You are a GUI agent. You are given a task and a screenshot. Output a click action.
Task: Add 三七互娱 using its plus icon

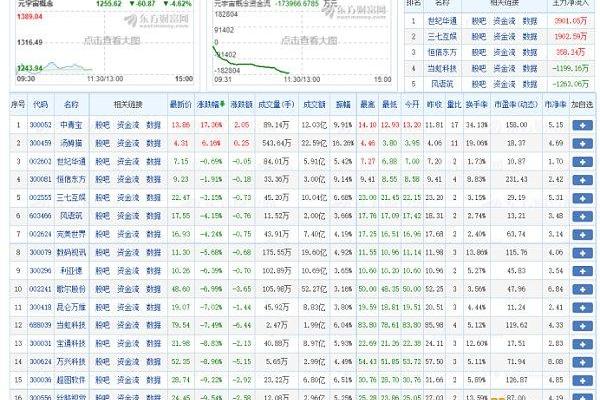pyautogui.click(x=583, y=198)
